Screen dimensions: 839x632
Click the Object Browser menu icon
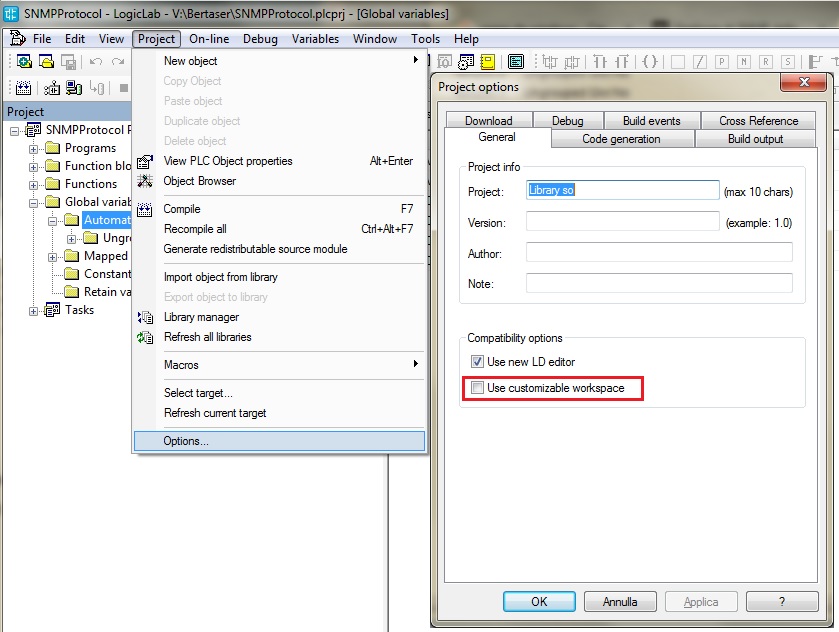tap(145, 181)
